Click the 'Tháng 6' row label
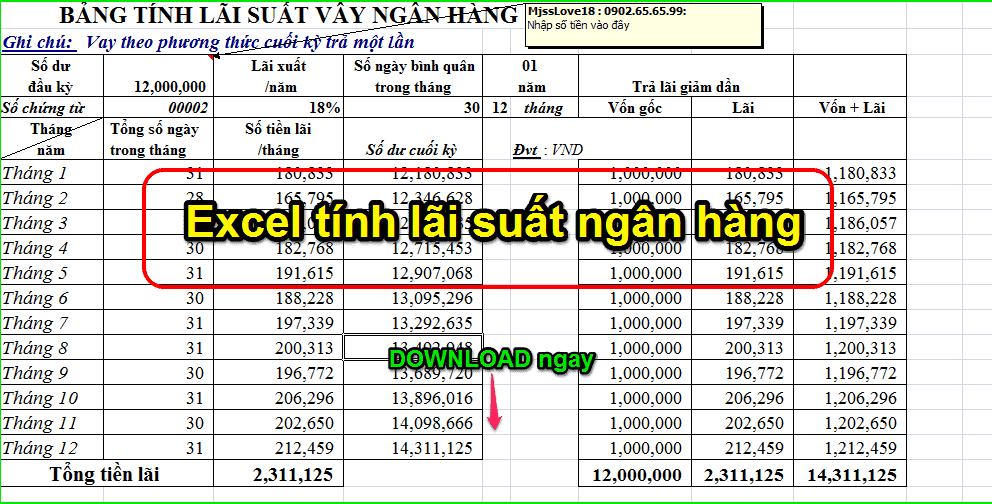The width and height of the screenshot is (992, 504). tap(36, 298)
